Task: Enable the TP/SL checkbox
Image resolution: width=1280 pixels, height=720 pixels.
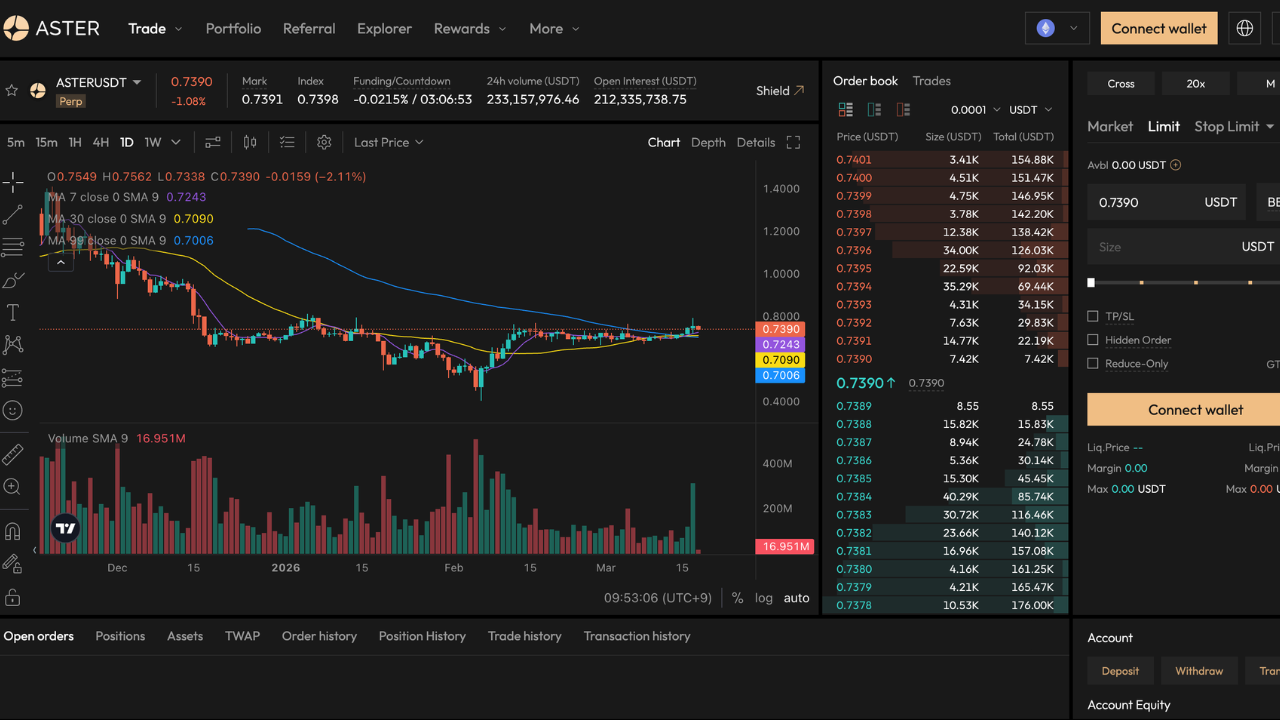Action: point(1093,316)
